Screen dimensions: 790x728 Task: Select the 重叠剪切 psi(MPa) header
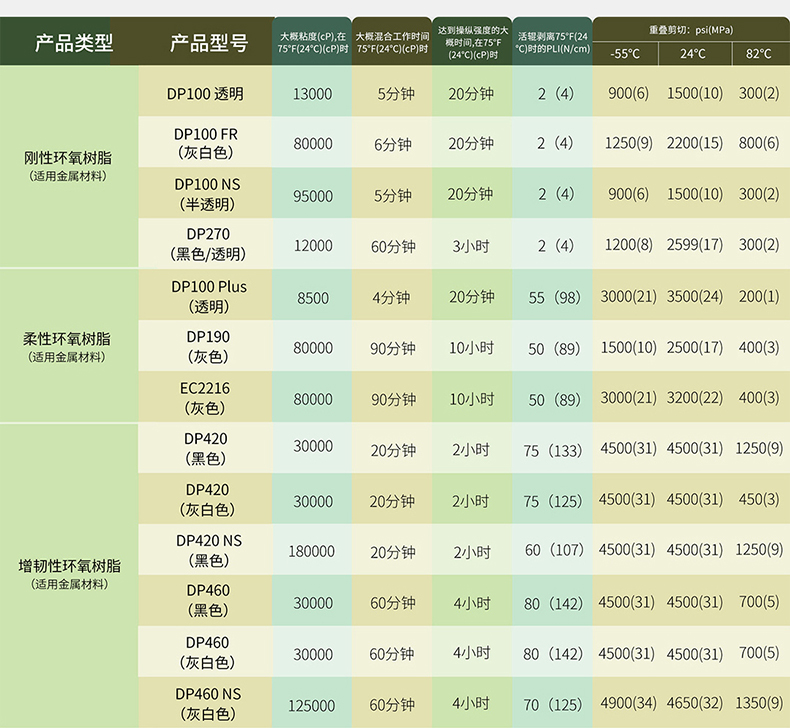tap(690, 29)
